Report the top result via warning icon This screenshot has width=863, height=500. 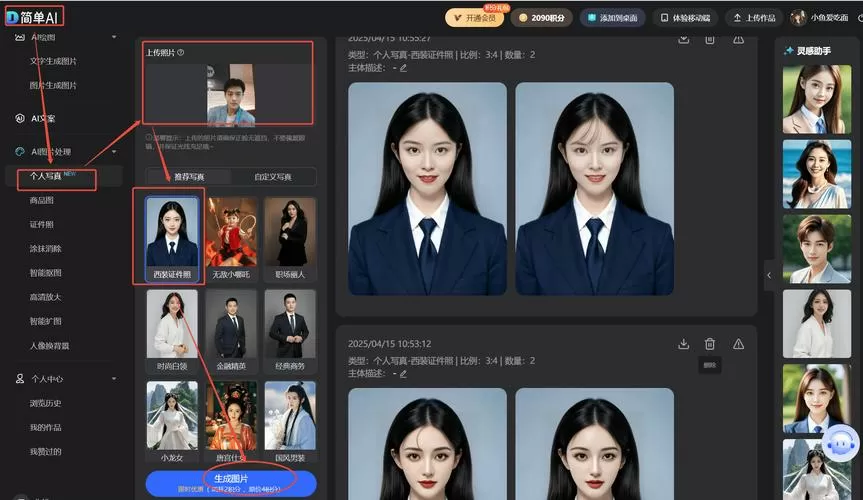pyautogui.click(x=739, y=39)
